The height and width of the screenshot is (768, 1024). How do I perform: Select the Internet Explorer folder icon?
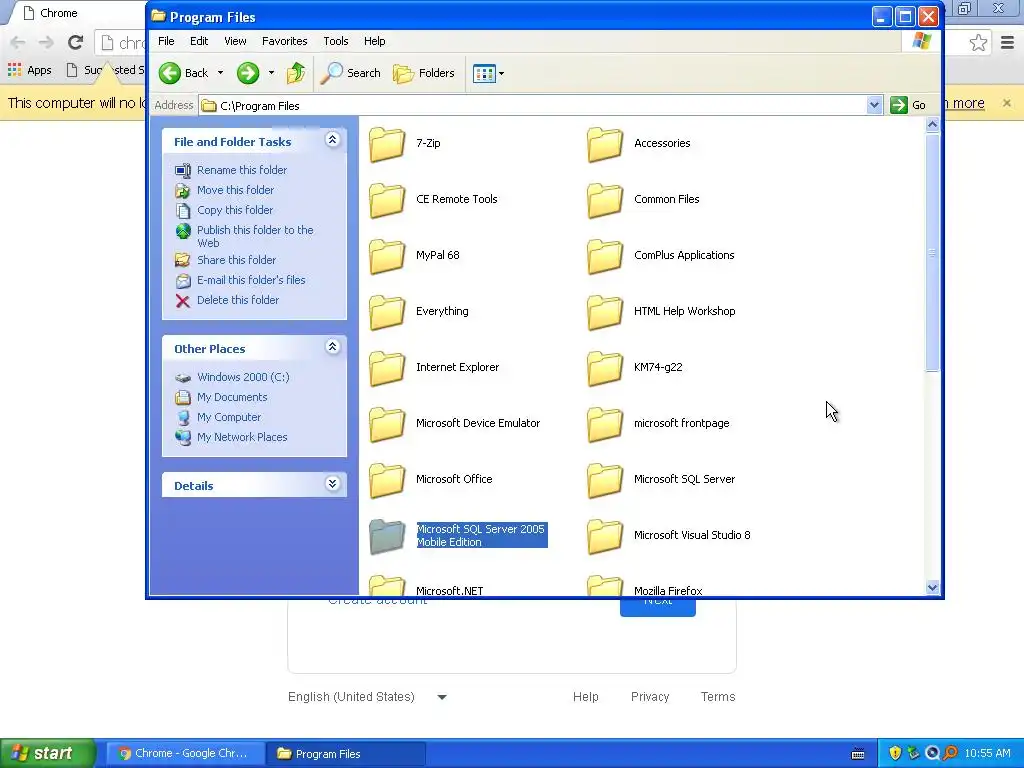point(387,369)
